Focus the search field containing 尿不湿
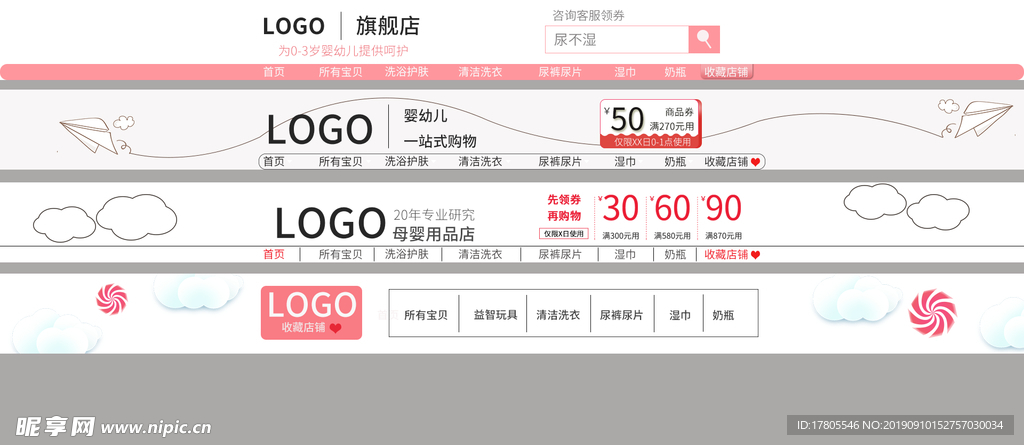 (x=617, y=39)
